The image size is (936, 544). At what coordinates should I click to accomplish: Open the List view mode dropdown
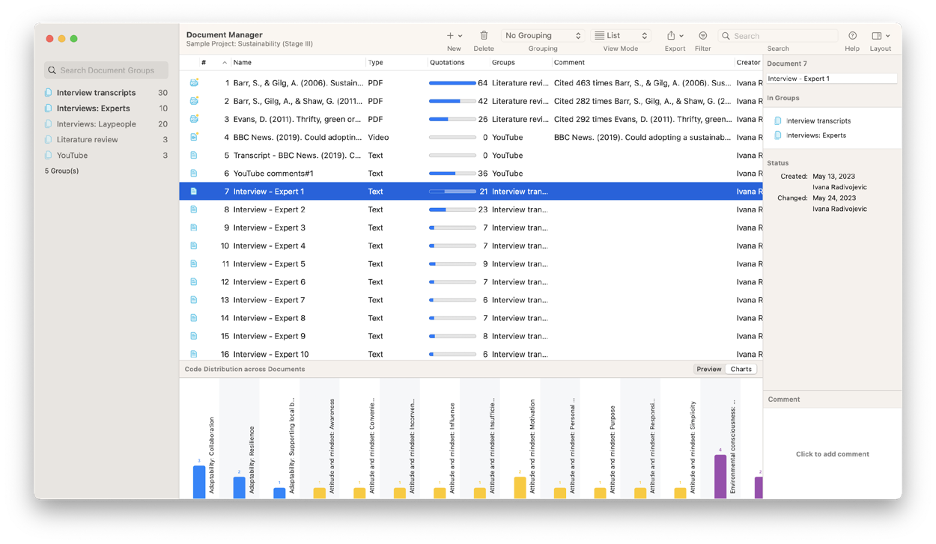click(620, 36)
